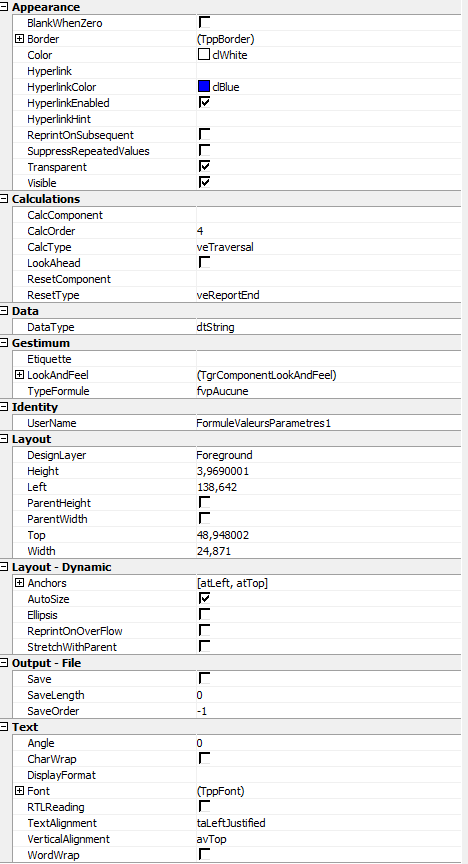Expand the Font property
The image size is (468, 864).
(20, 791)
